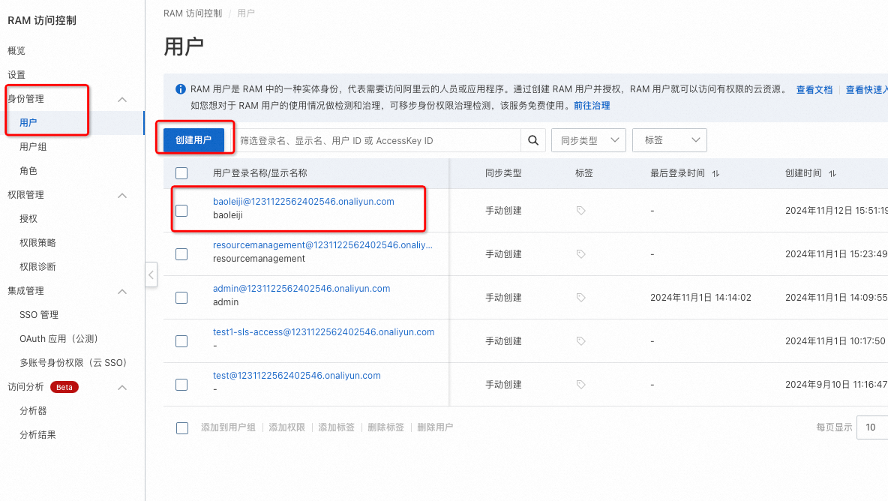
Task: Check the test1-sls-access user checkbox
Action: (182, 341)
